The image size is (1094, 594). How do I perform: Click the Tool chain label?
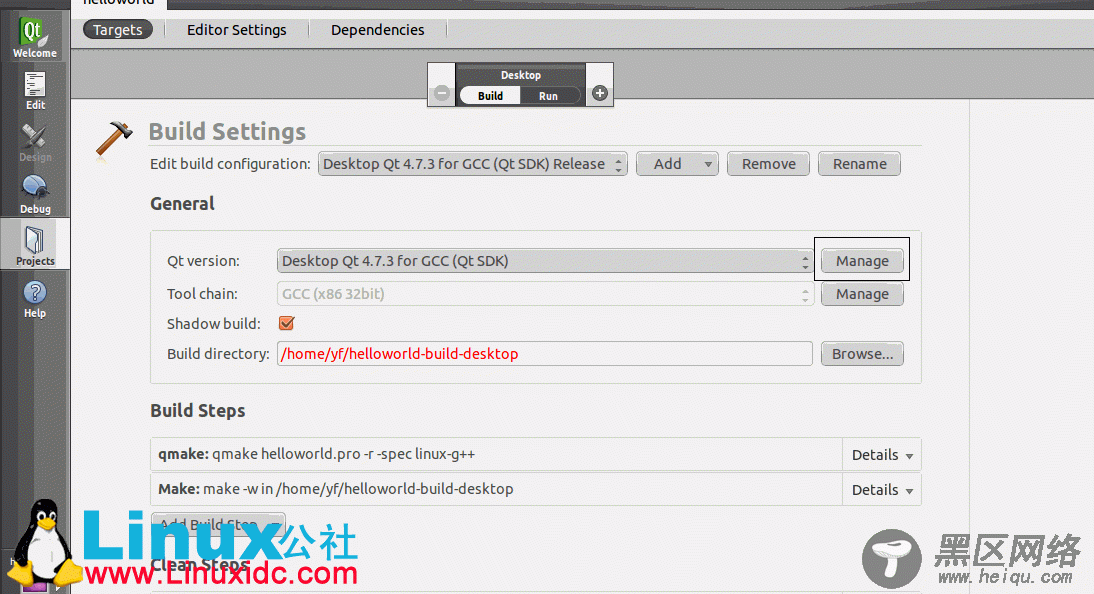pos(202,294)
